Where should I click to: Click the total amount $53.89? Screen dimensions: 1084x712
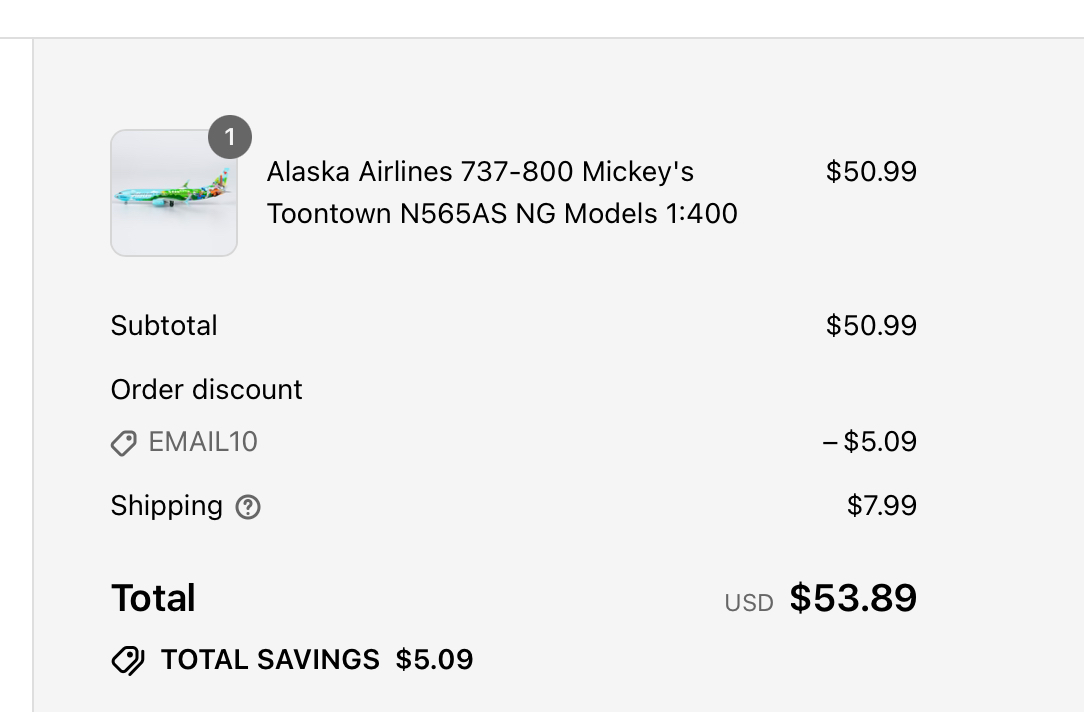[x=853, y=598]
